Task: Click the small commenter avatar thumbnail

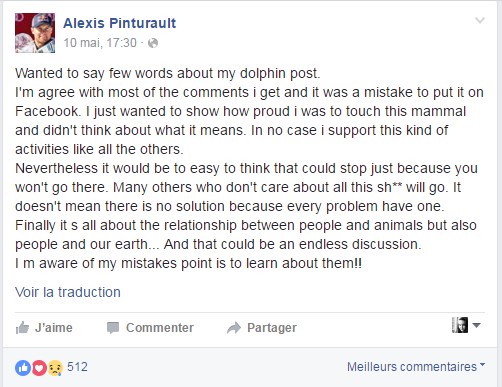Action: [460, 325]
